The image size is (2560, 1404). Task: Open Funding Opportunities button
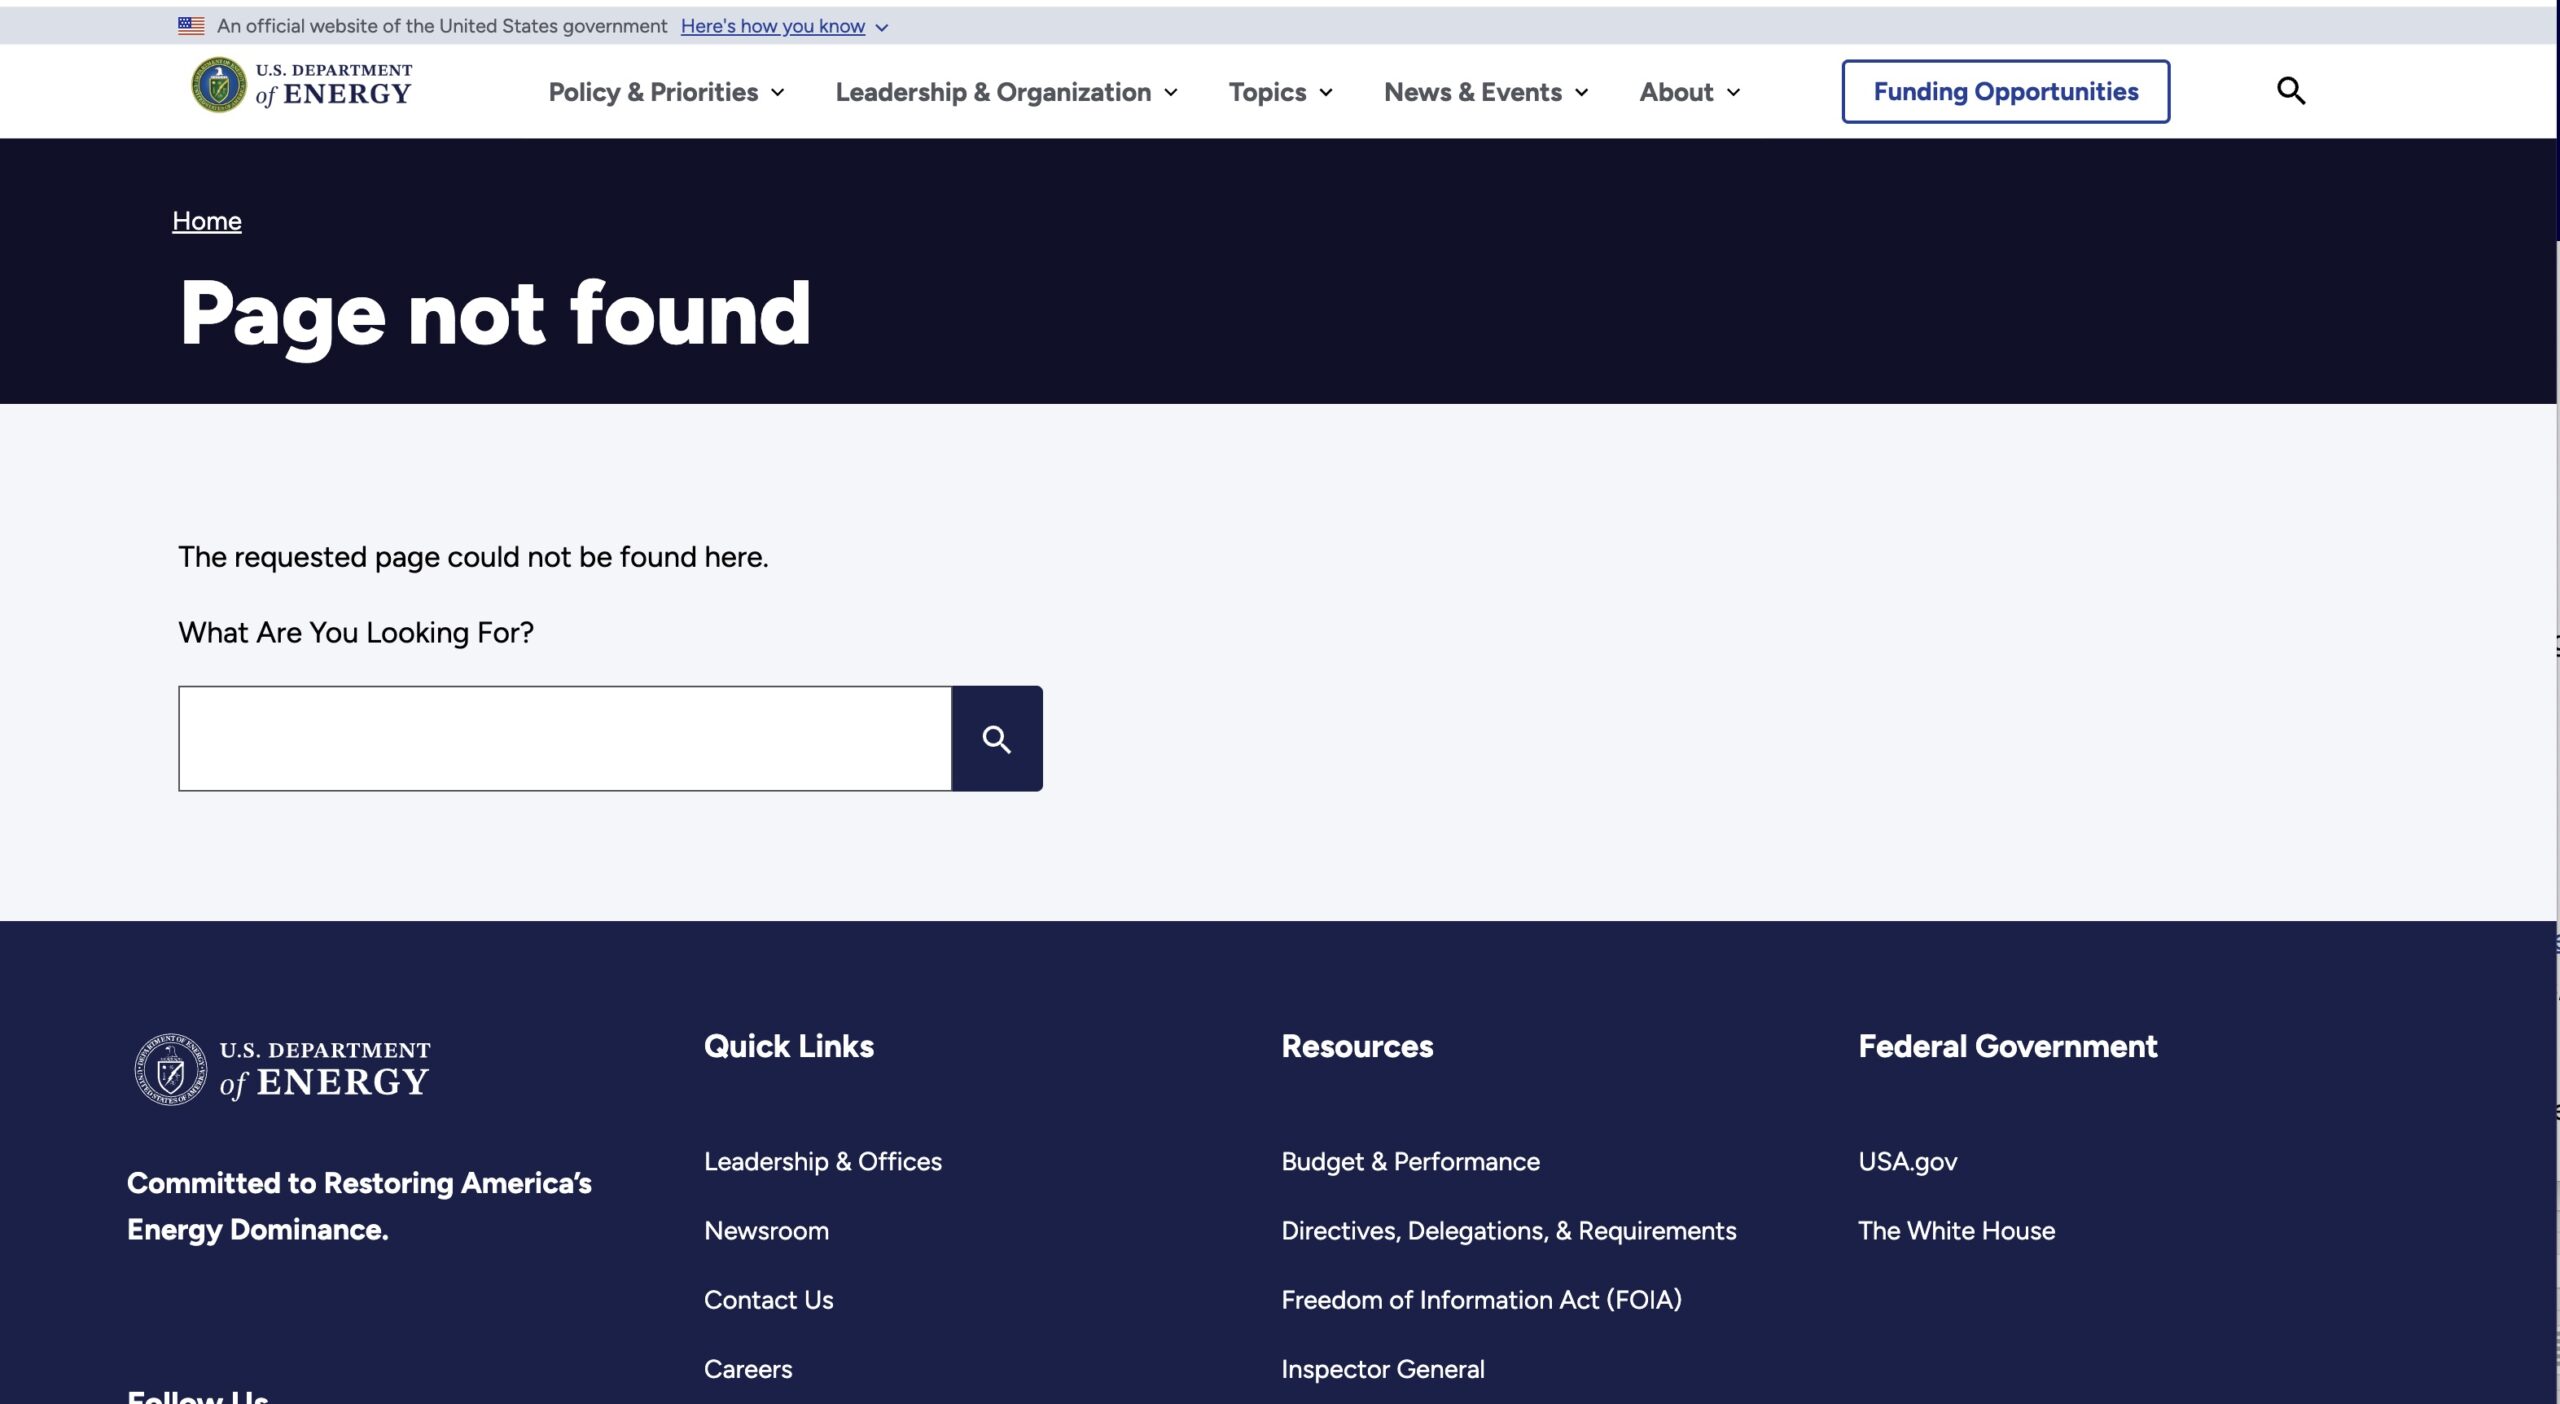2006,91
